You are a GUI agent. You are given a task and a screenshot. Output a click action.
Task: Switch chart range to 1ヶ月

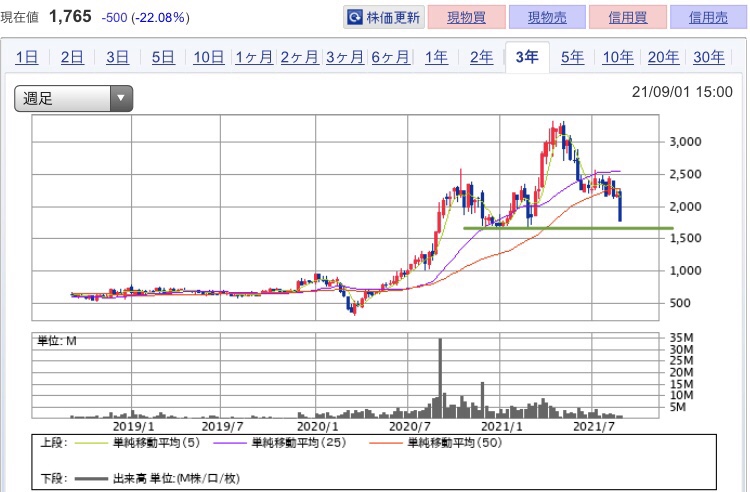tap(254, 57)
